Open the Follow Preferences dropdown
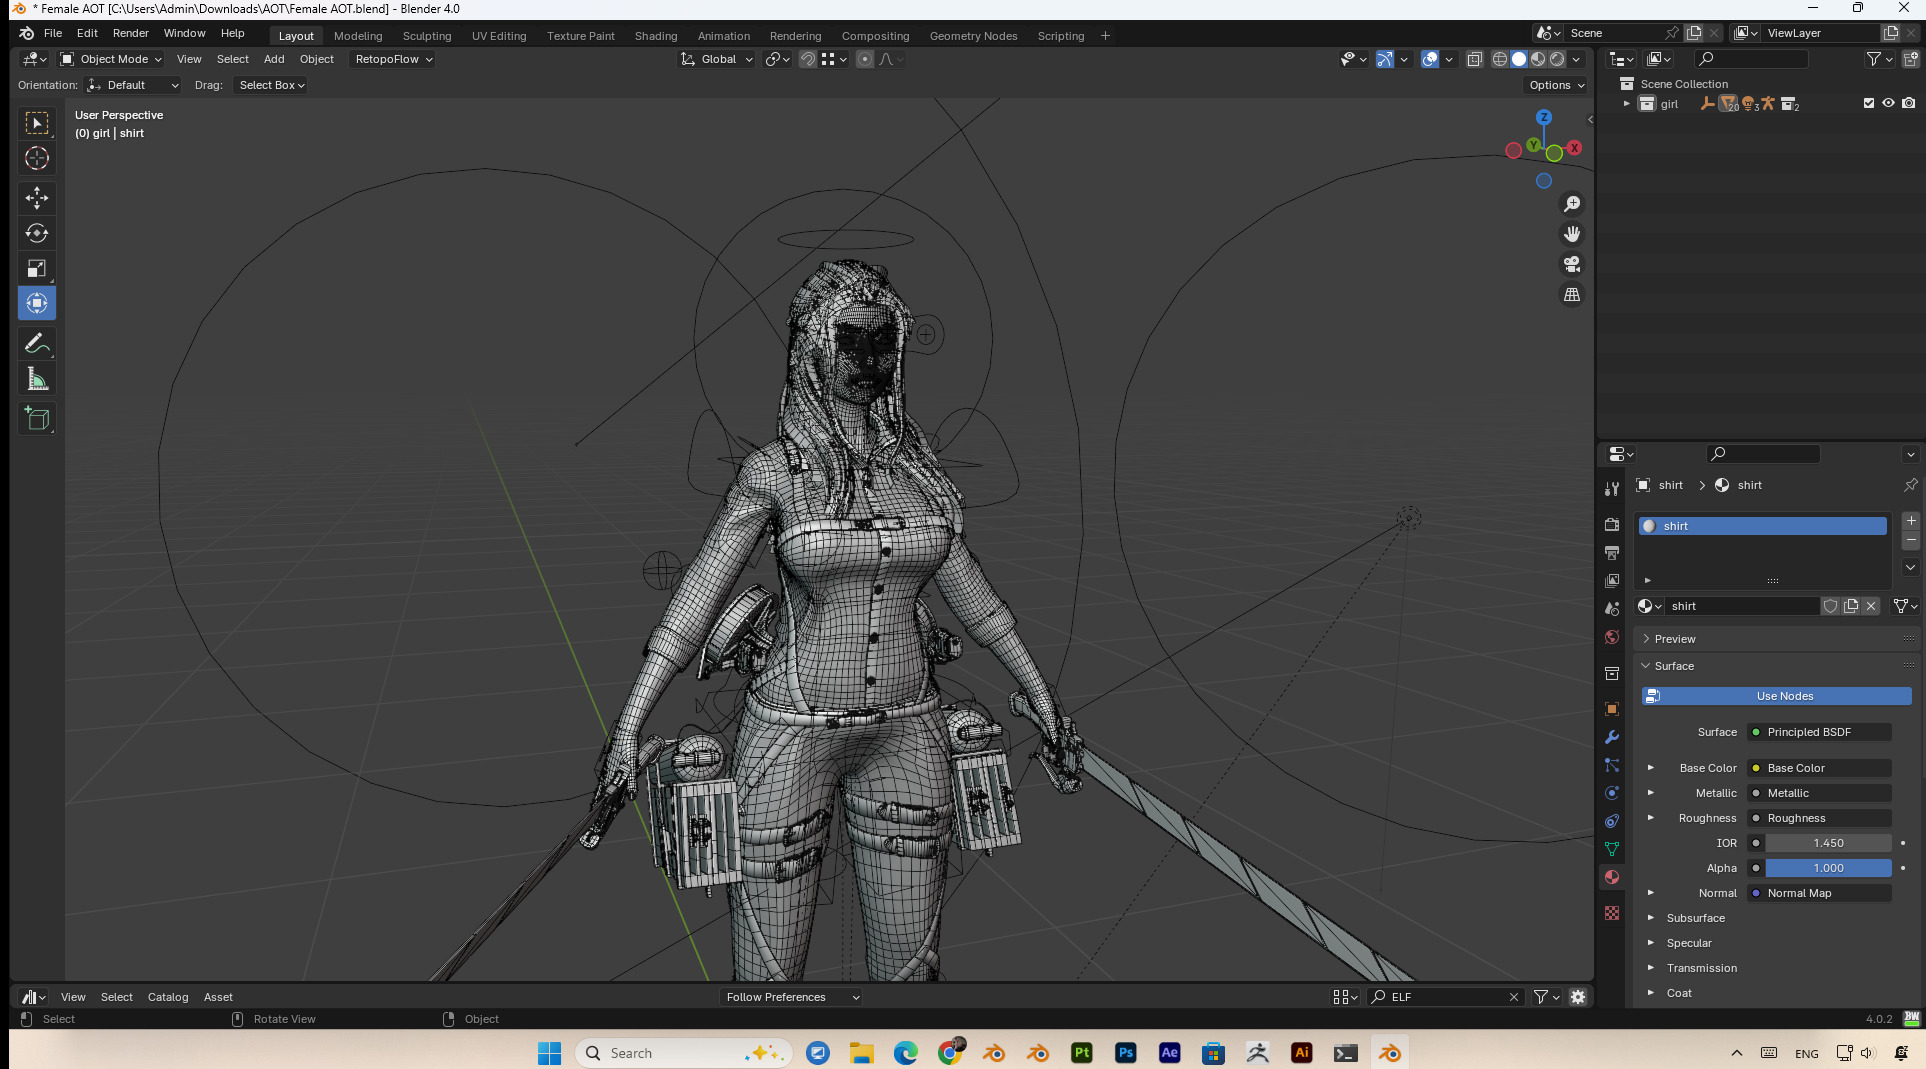1926x1069 pixels. tap(791, 997)
